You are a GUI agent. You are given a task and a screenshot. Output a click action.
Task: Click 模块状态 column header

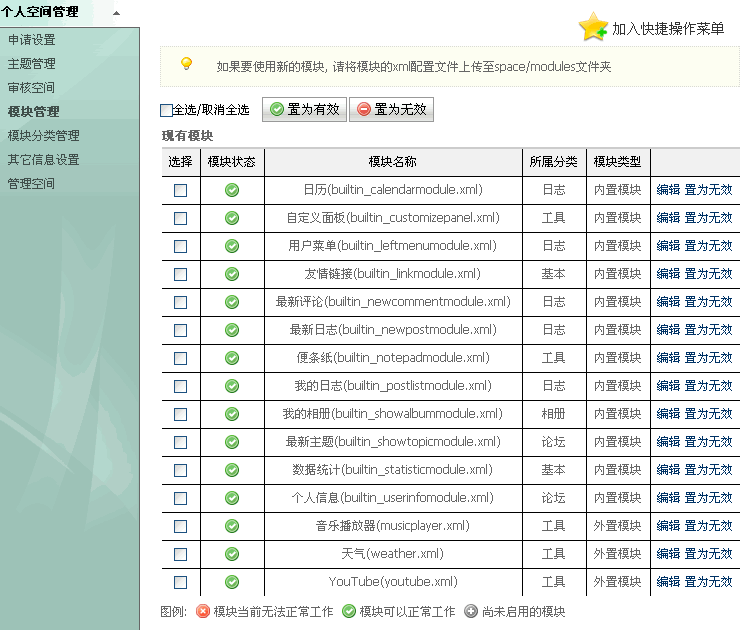pyautogui.click(x=232, y=162)
